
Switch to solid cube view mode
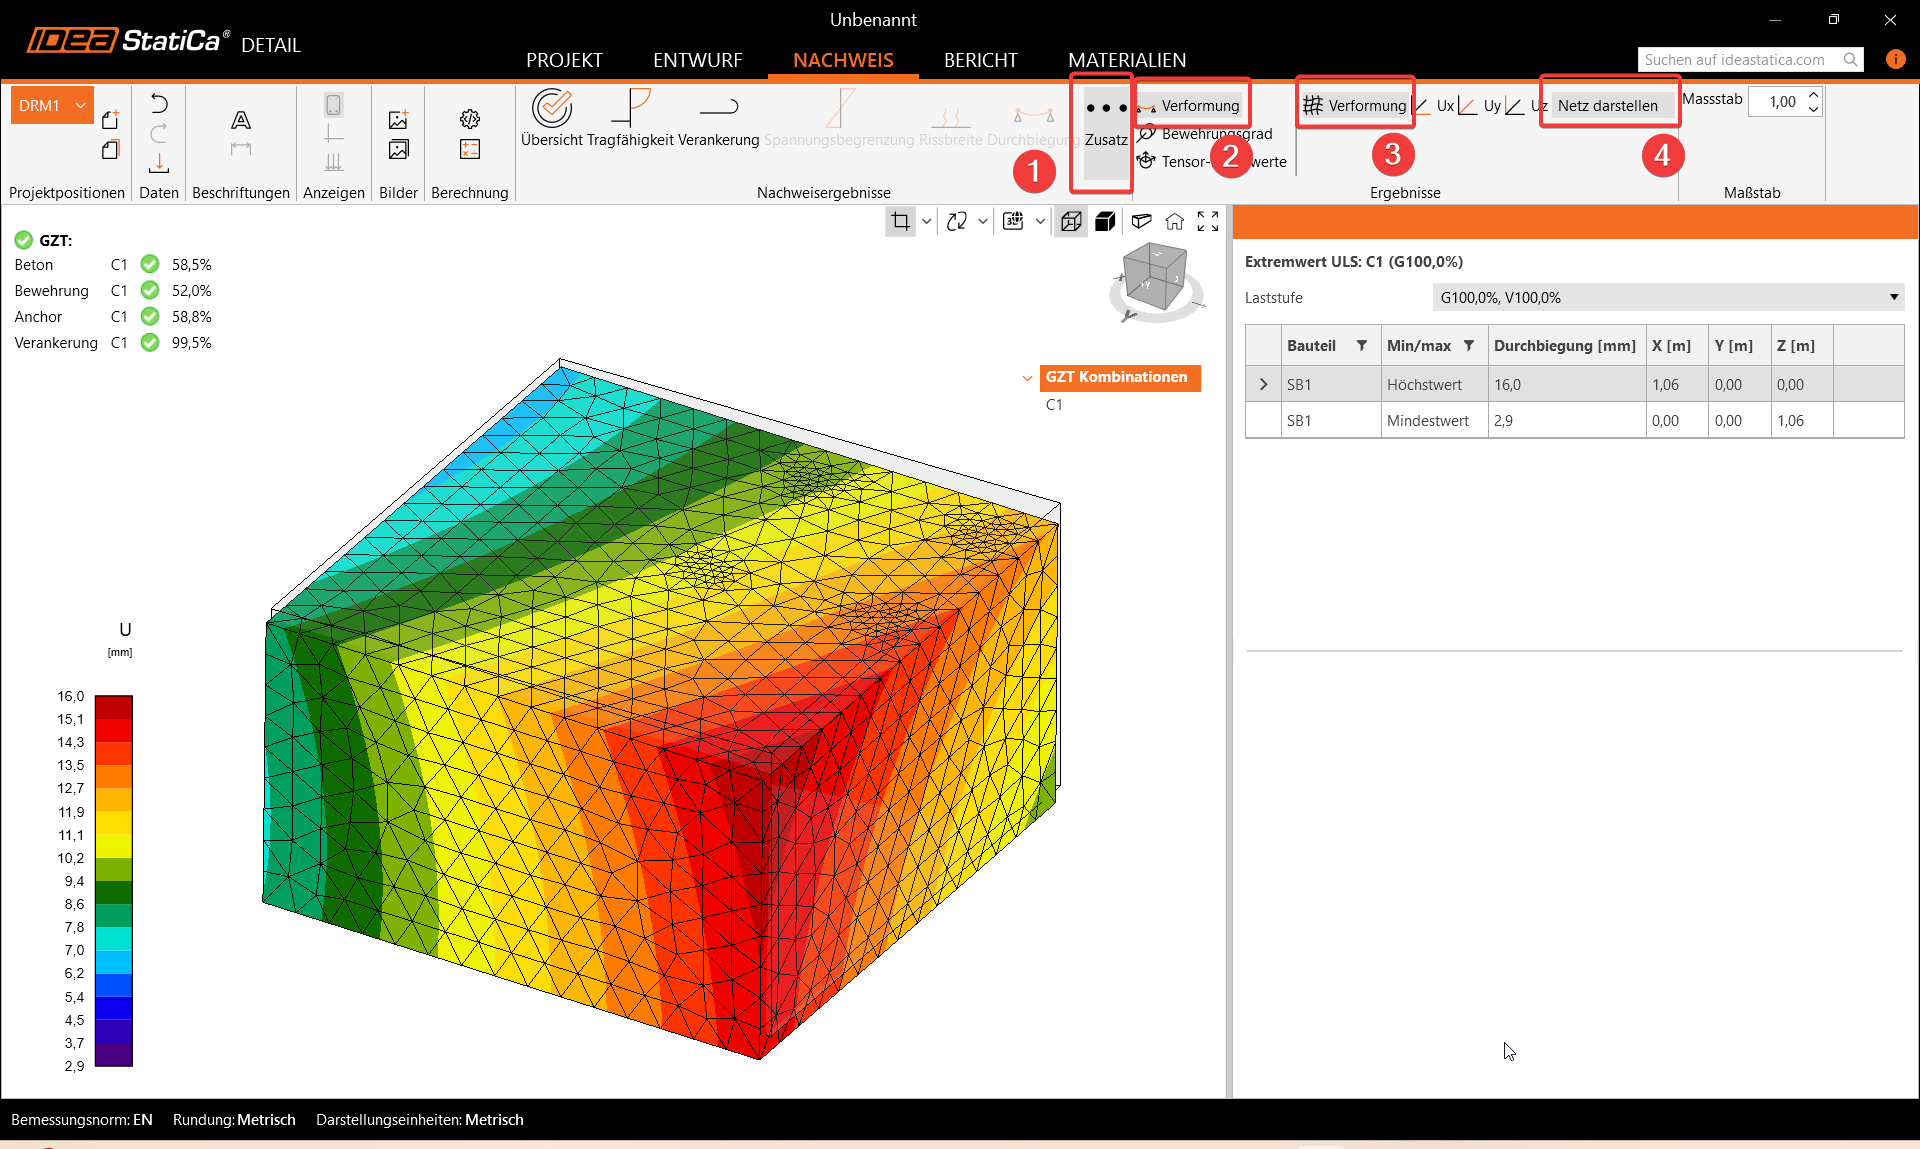[x=1105, y=222]
